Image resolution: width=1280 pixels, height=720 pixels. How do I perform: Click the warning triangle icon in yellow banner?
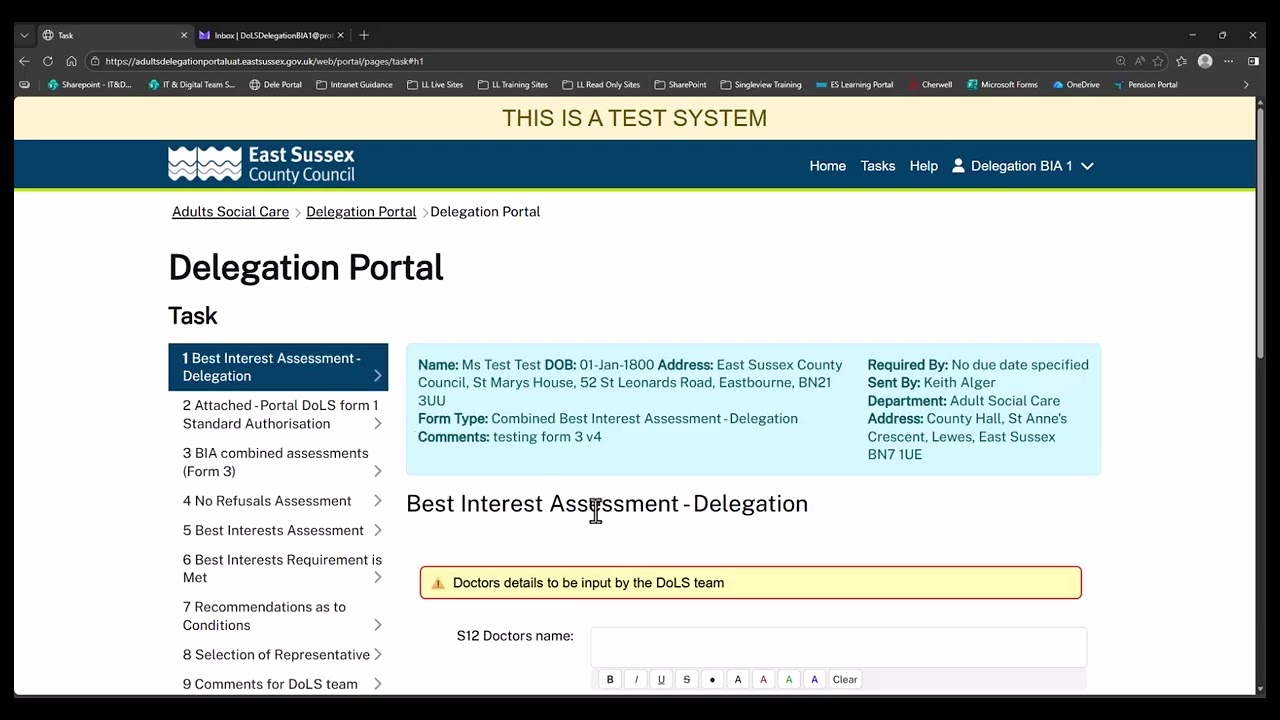[x=437, y=583]
